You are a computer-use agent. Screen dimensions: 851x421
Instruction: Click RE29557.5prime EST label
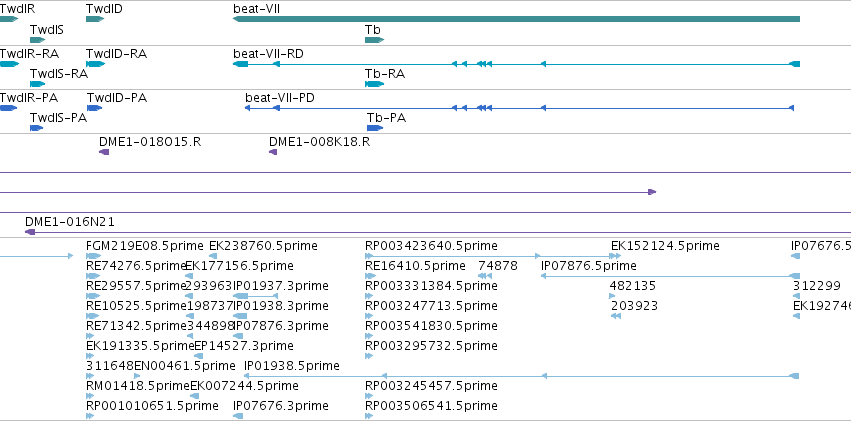(136, 286)
